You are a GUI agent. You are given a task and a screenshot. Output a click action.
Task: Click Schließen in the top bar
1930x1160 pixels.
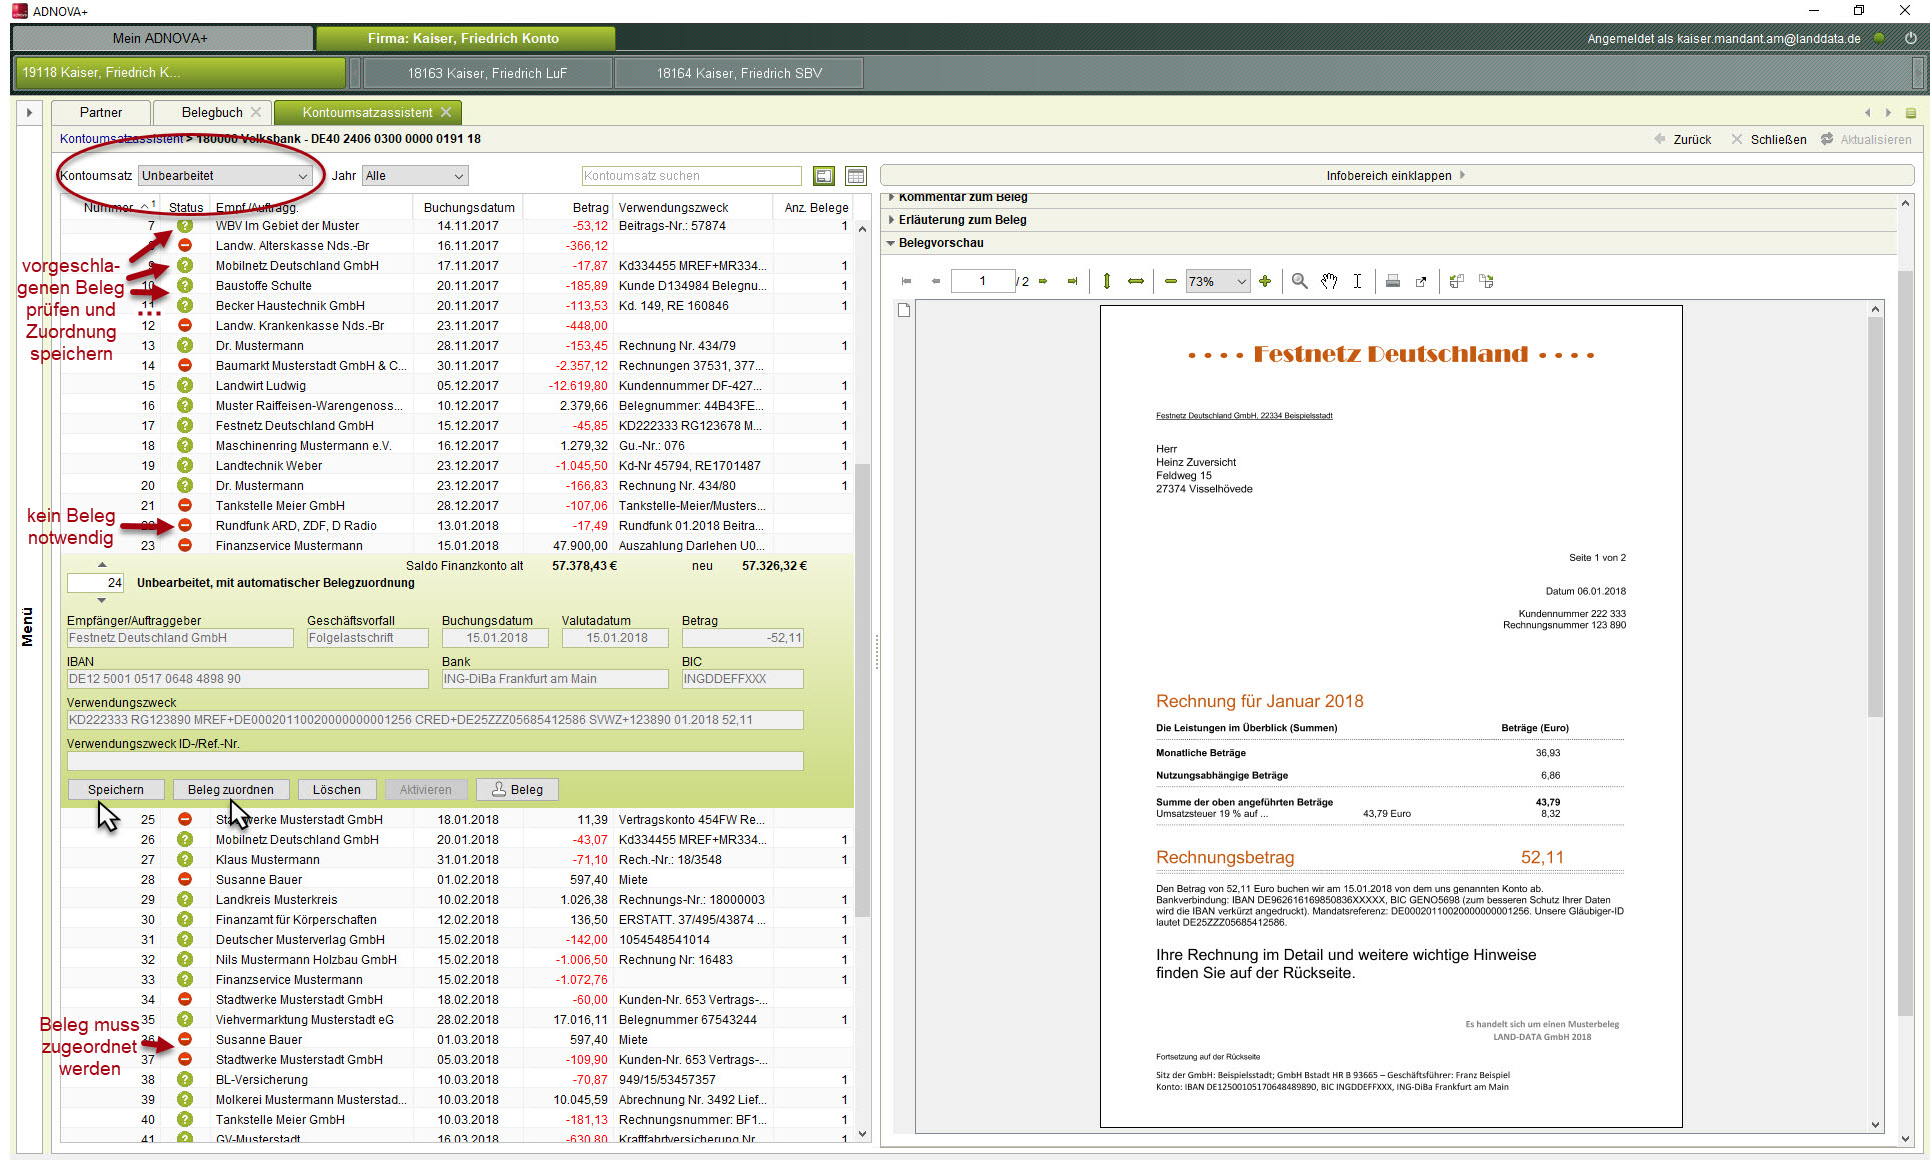coord(1769,140)
